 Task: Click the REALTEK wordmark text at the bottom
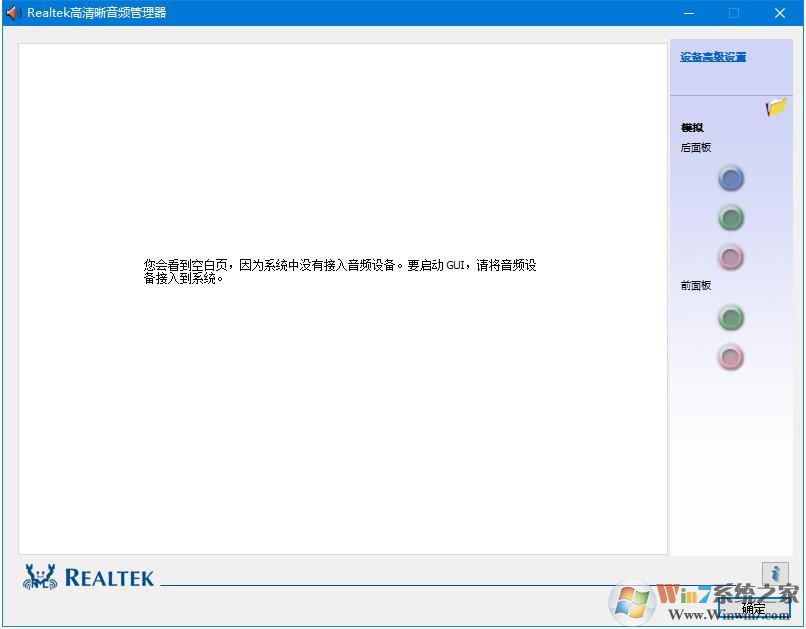coord(110,576)
